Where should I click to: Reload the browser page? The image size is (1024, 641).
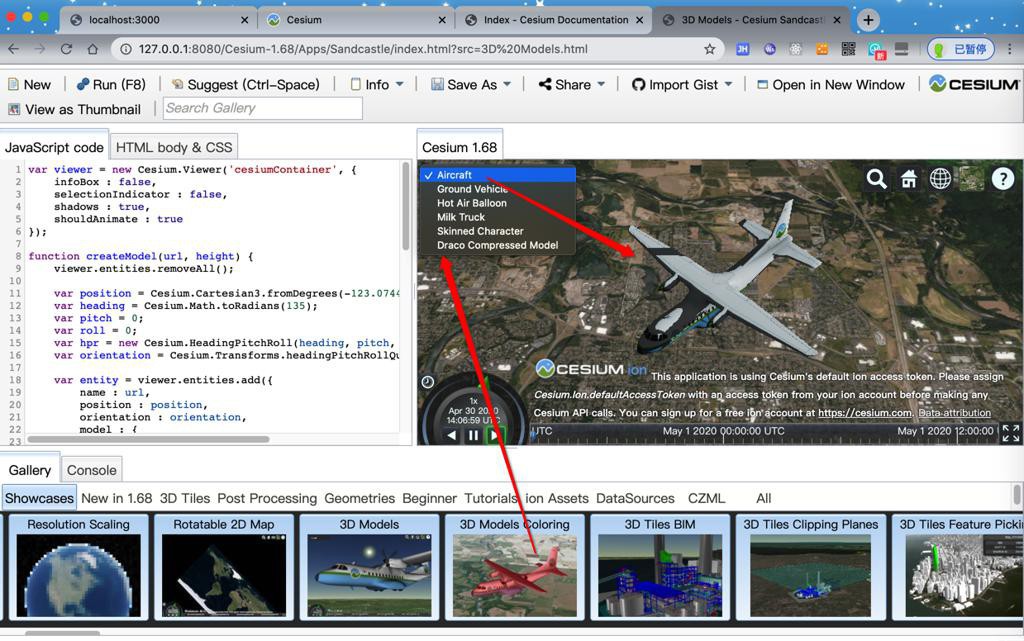click(x=66, y=49)
